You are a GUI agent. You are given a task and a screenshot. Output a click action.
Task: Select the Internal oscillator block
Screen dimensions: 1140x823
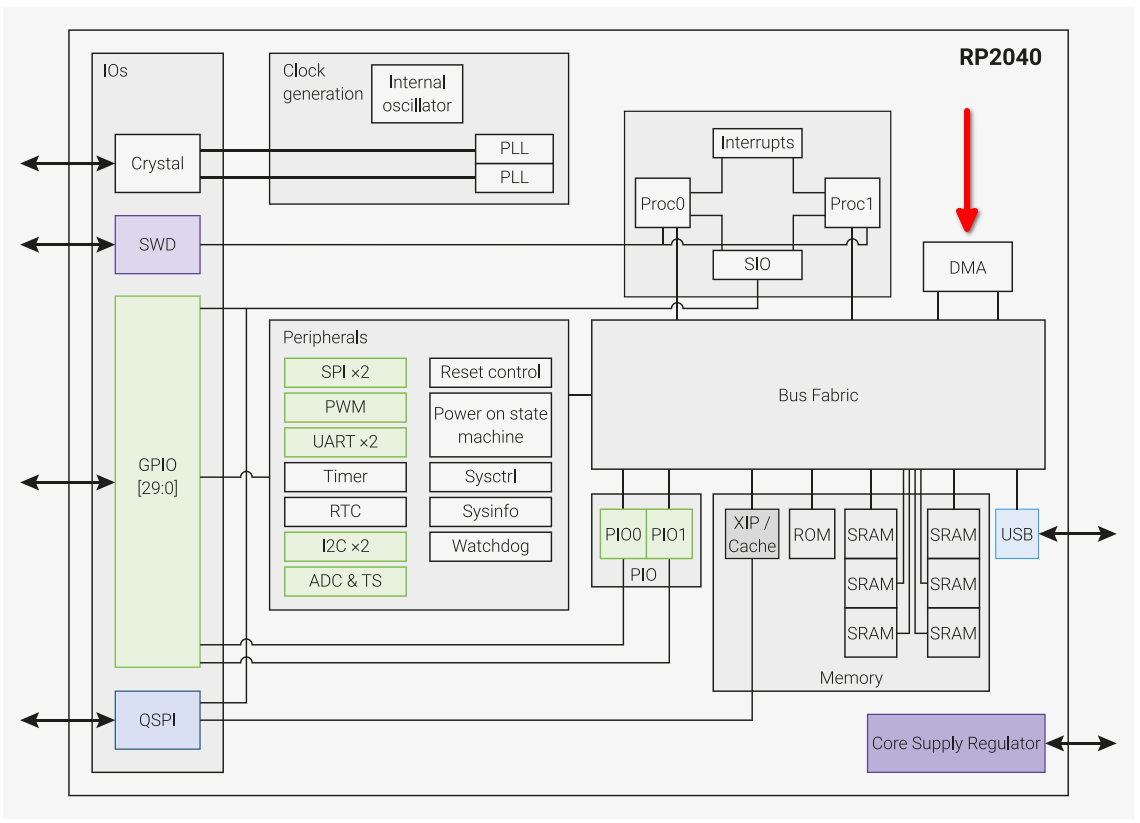coord(417,94)
